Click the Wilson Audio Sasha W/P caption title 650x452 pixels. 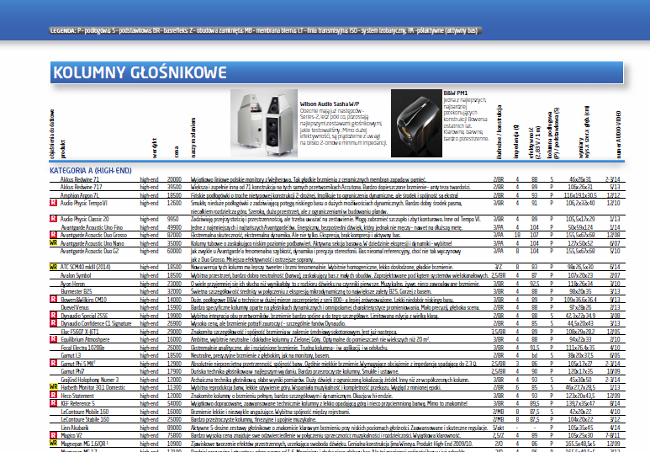click(x=330, y=104)
